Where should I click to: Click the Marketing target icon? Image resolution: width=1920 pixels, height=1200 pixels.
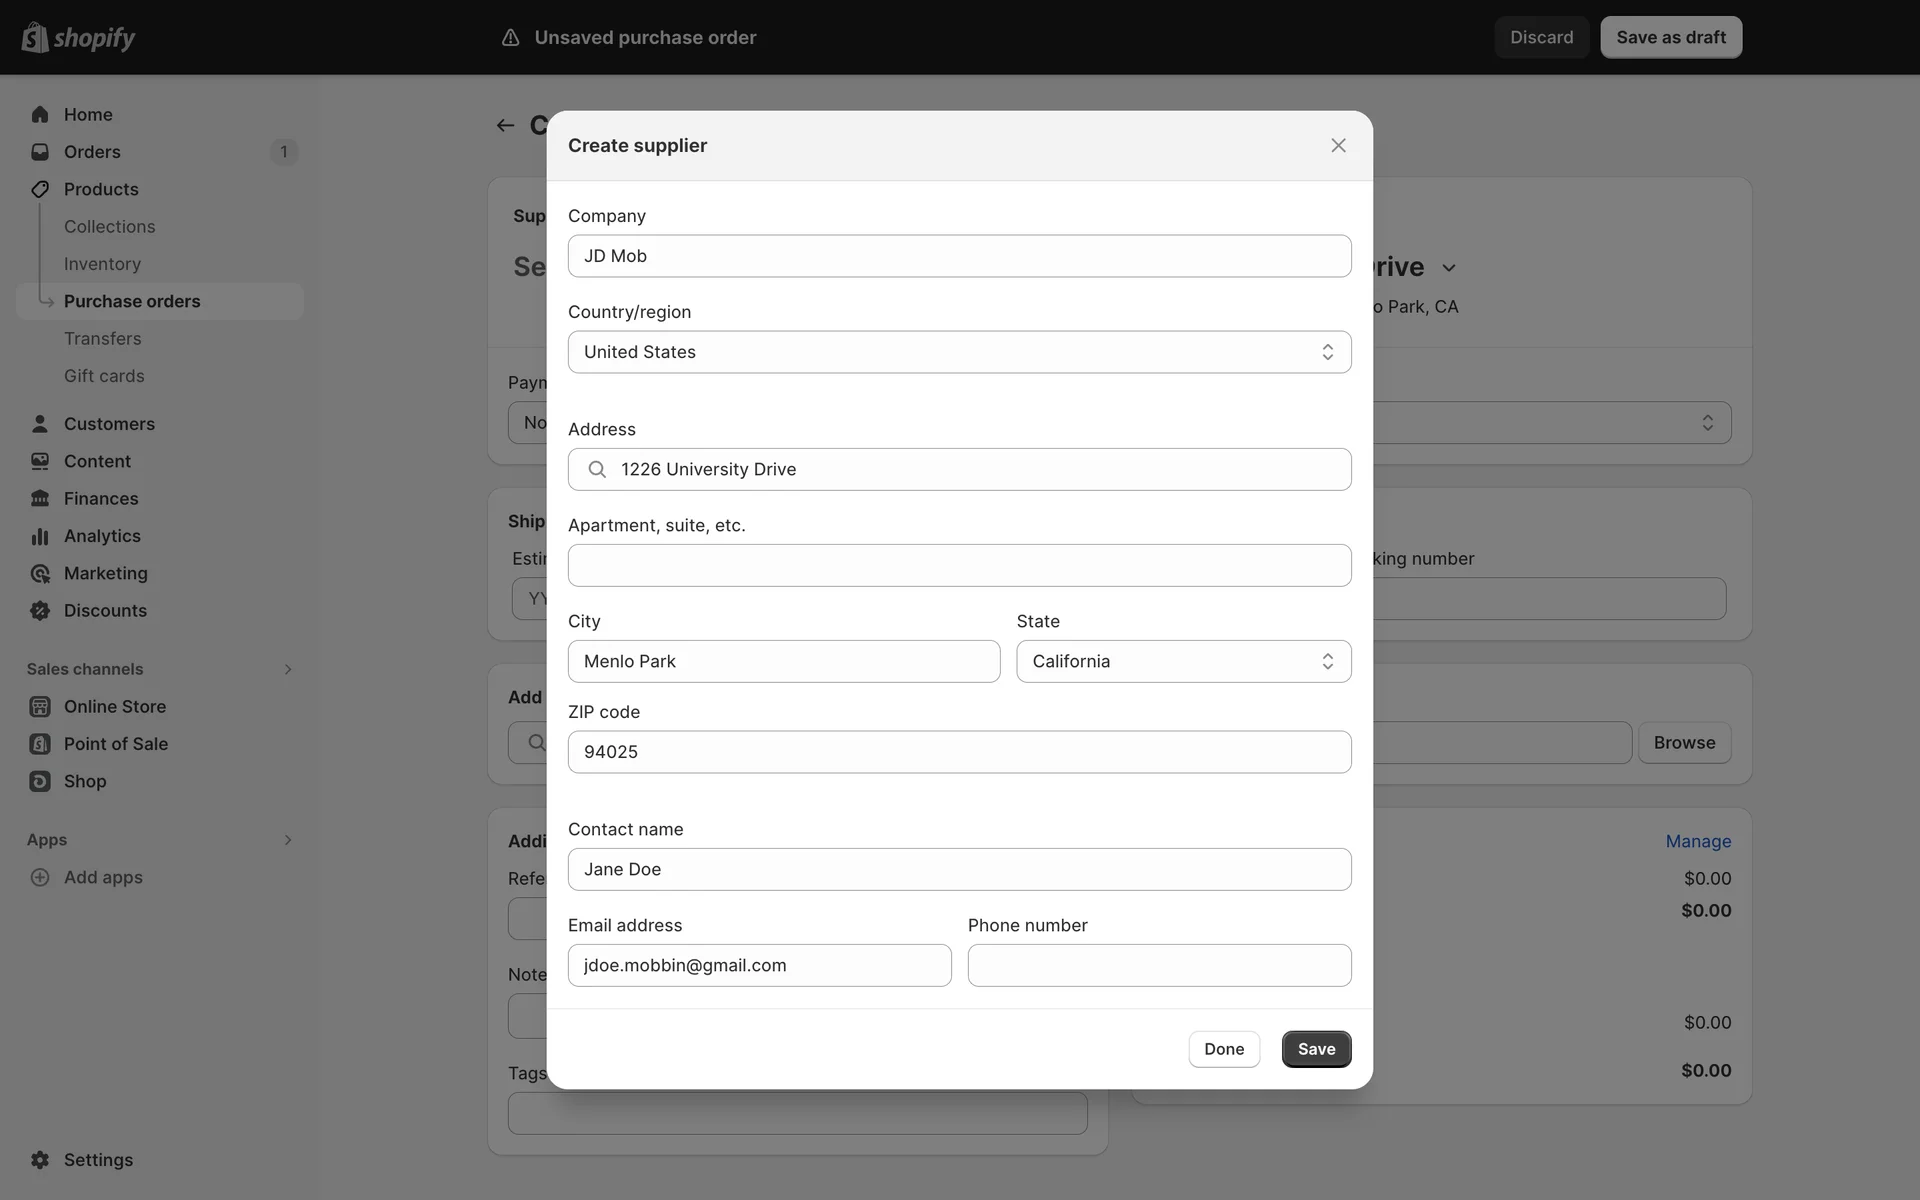pos(40,573)
